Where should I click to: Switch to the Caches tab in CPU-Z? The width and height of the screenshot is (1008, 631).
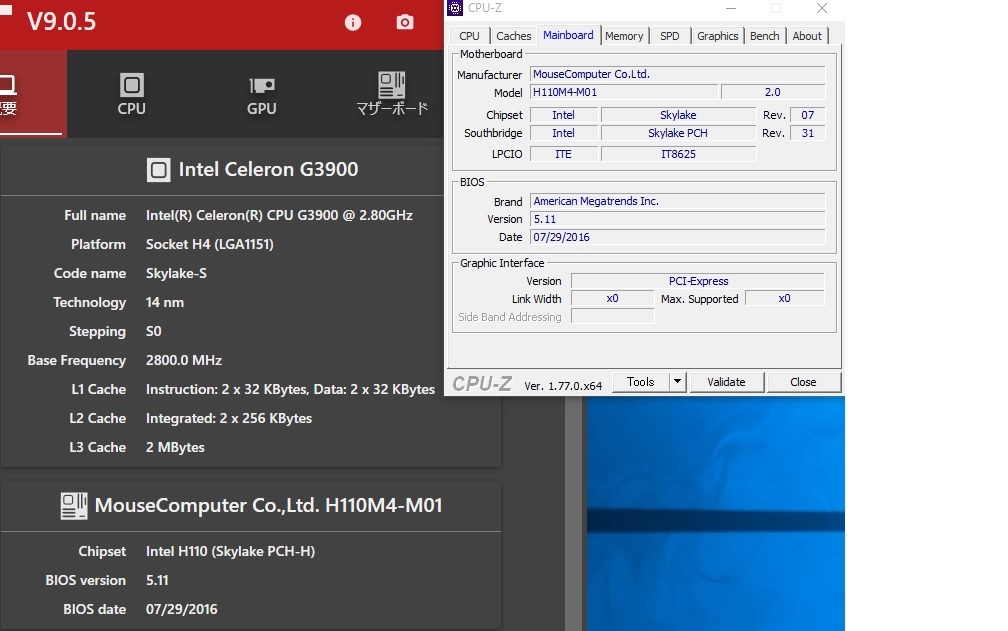pos(514,36)
